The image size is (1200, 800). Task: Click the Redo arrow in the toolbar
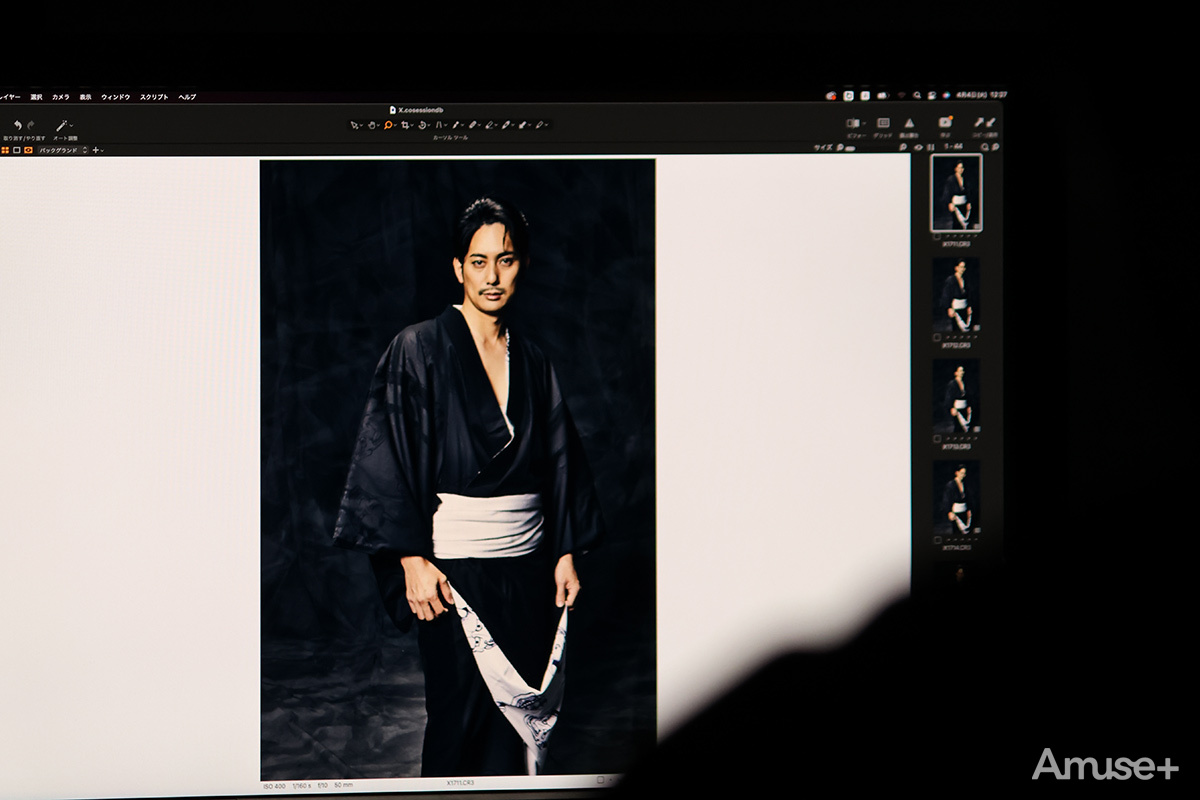pos(31,124)
